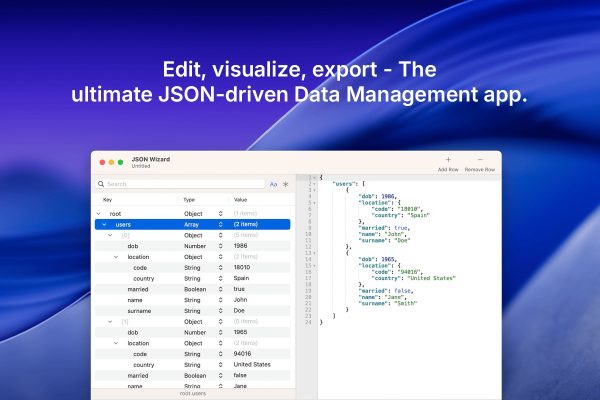
Task: Collapse the location node containing code 18010
Action: tap(116, 257)
